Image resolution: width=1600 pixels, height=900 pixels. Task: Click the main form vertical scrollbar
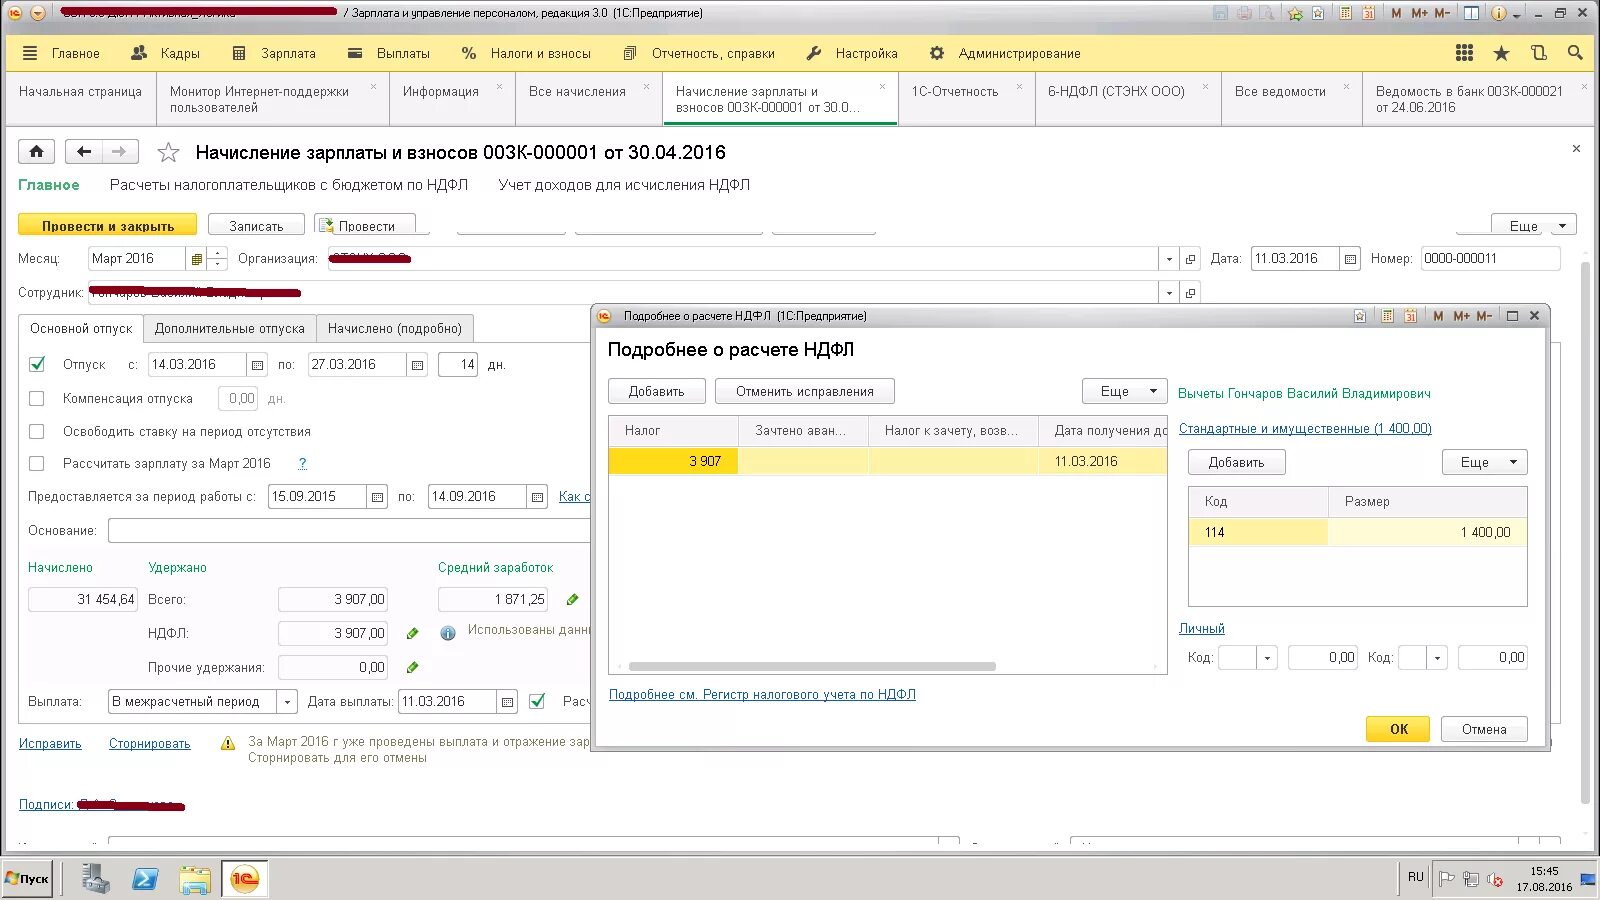click(x=1585, y=532)
